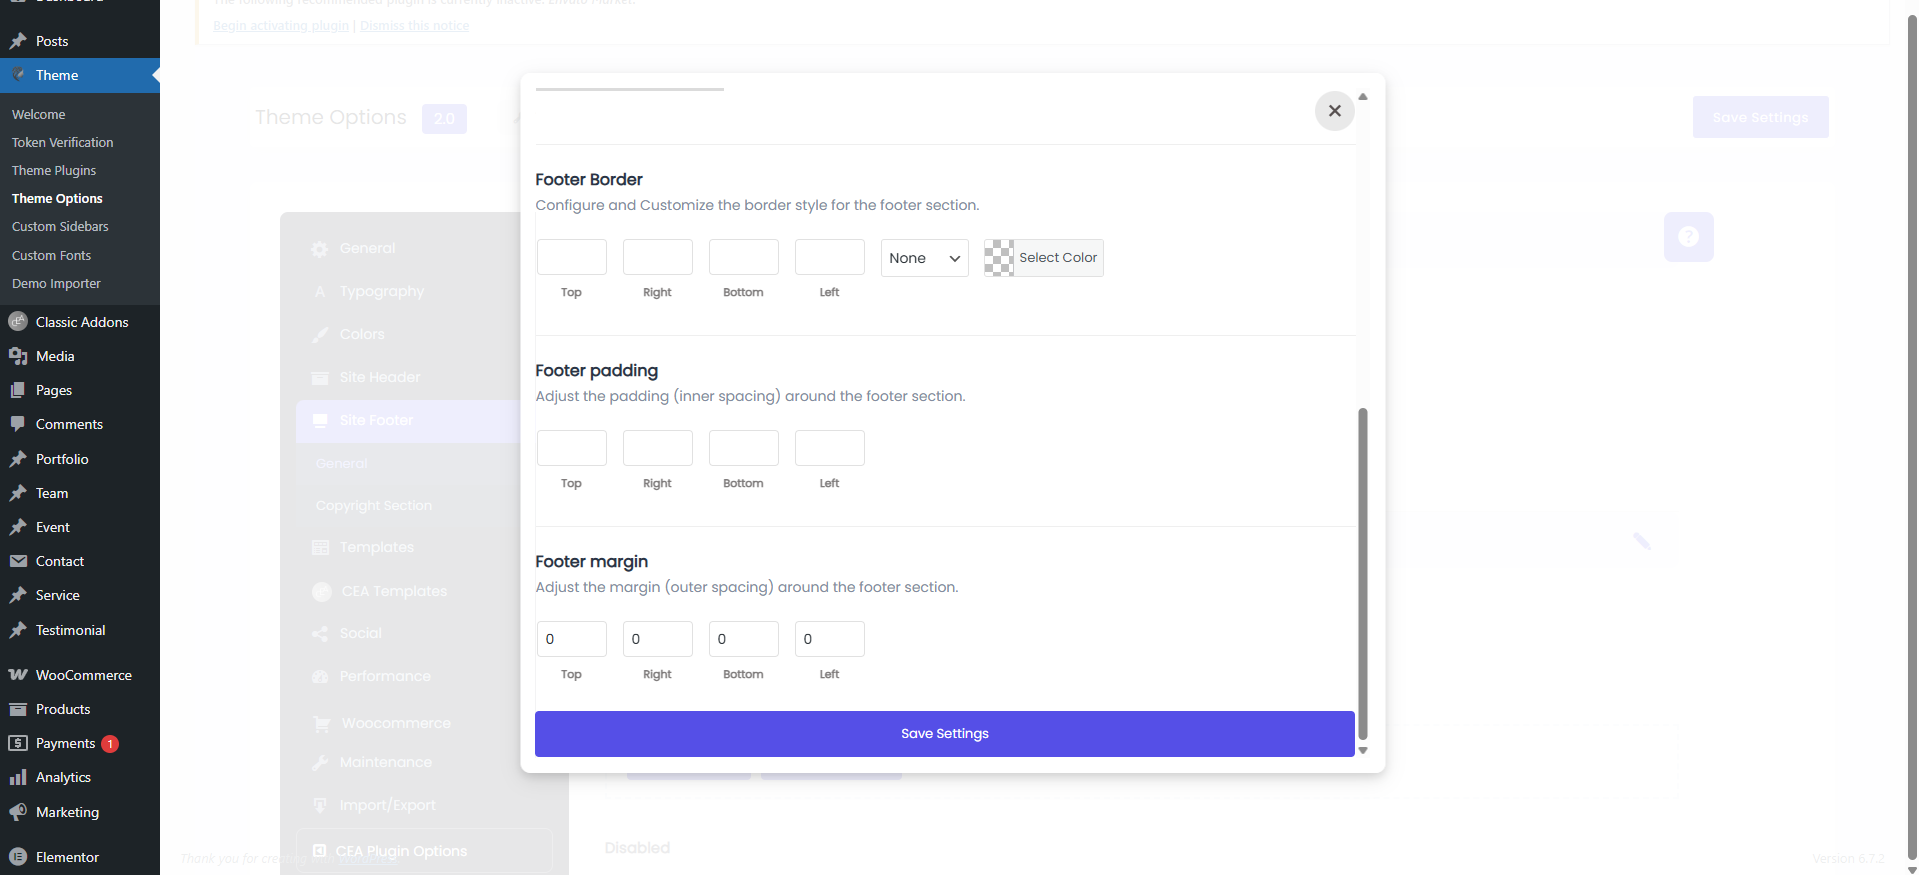
Task: Open Contact via envelope icon
Action: (18, 561)
